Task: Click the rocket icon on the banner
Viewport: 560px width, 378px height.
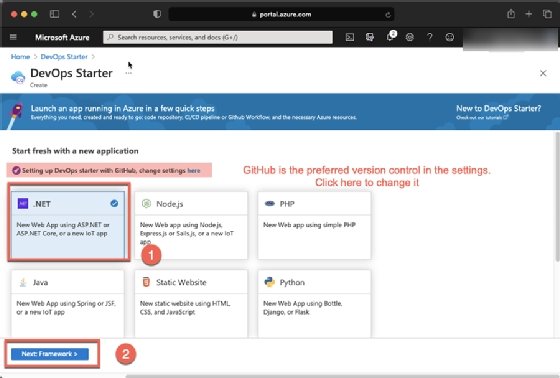Action: 15,116
